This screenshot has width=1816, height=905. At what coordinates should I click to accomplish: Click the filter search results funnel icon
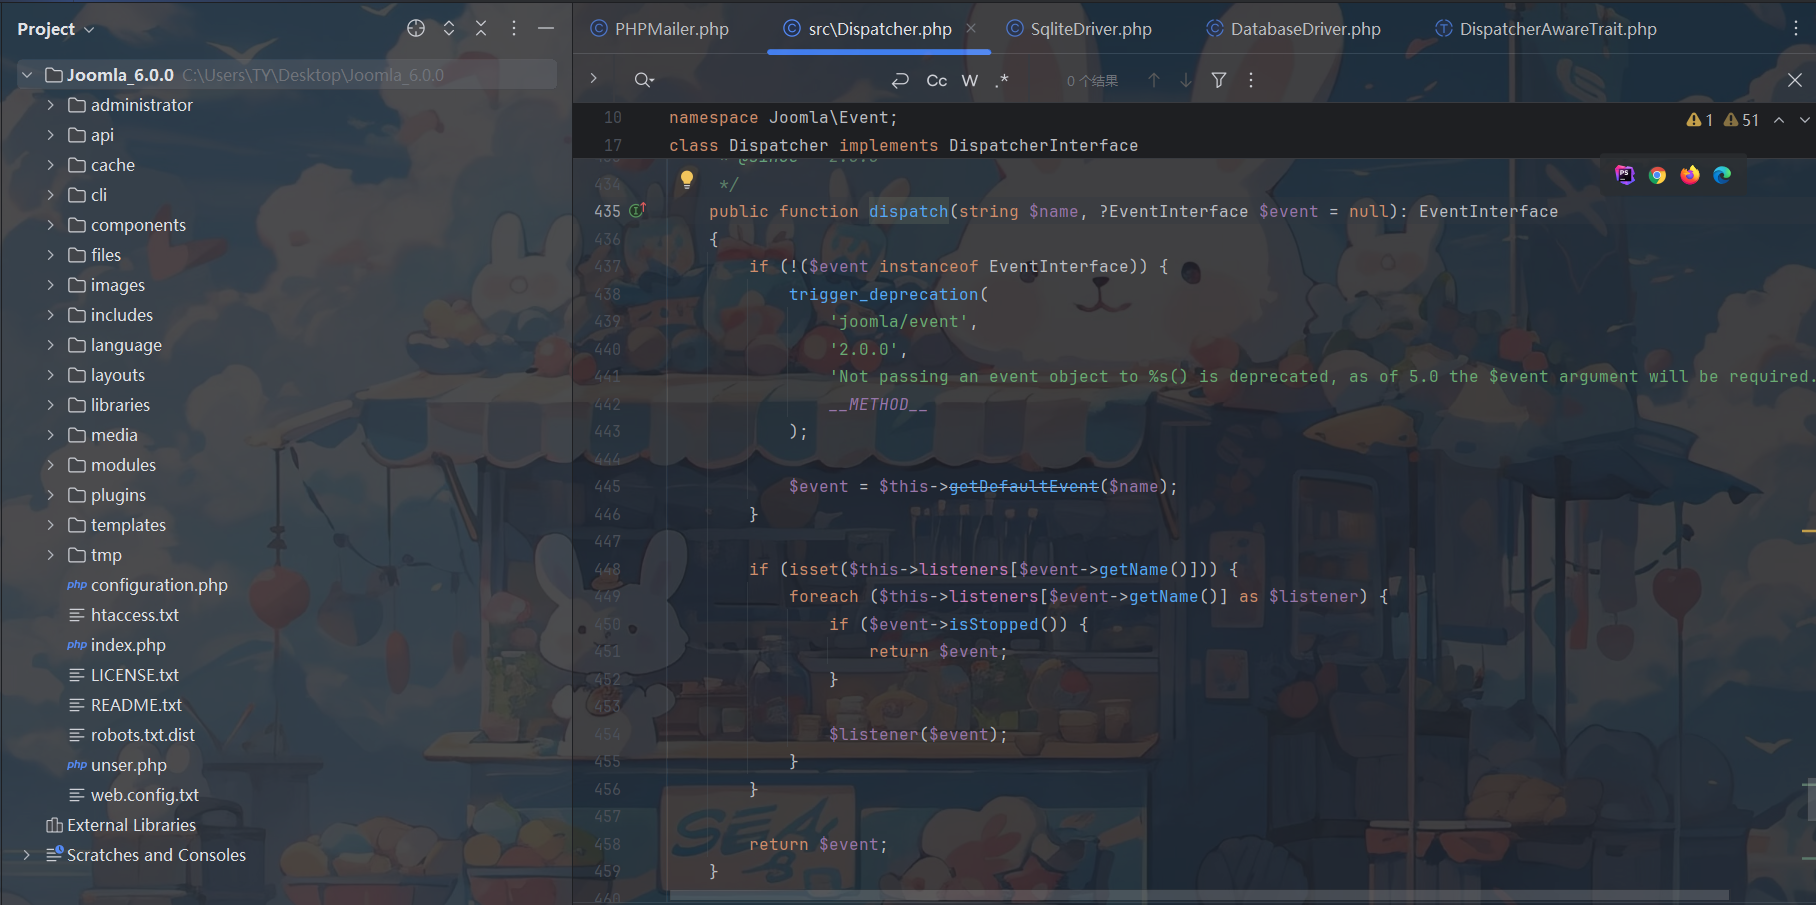click(x=1219, y=80)
